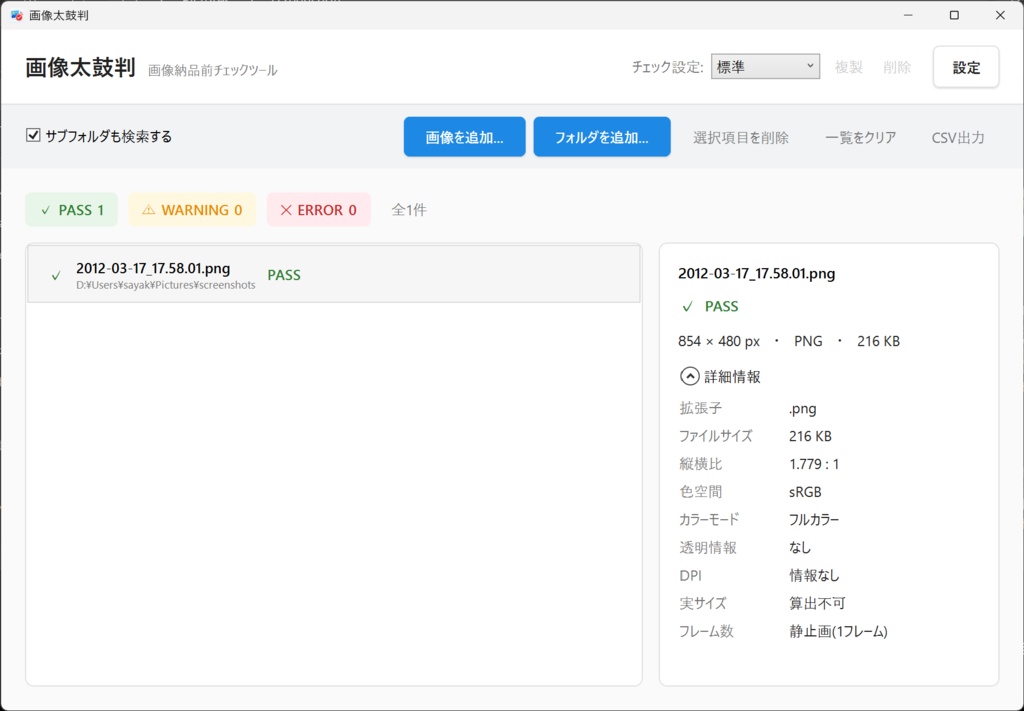Image resolution: width=1024 pixels, height=711 pixels.
Task: Close the 画像太鼓判 window
Action: tap(1000, 15)
